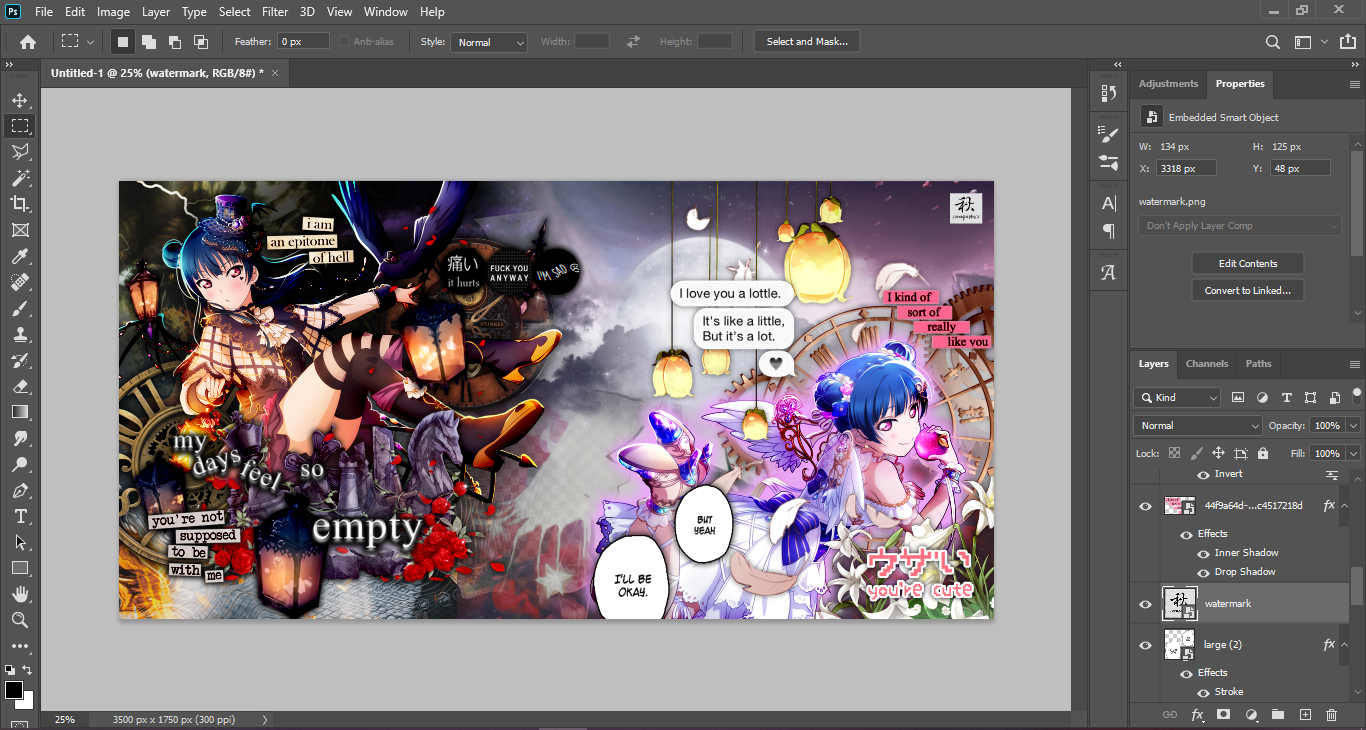Select the Rectangle shape tool
The width and height of the screenshot is (1366, 730).
point(19,568)
